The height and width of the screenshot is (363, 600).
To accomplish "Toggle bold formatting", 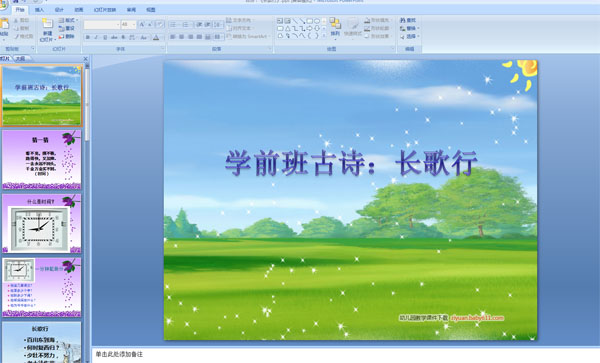I will [88, 37].
